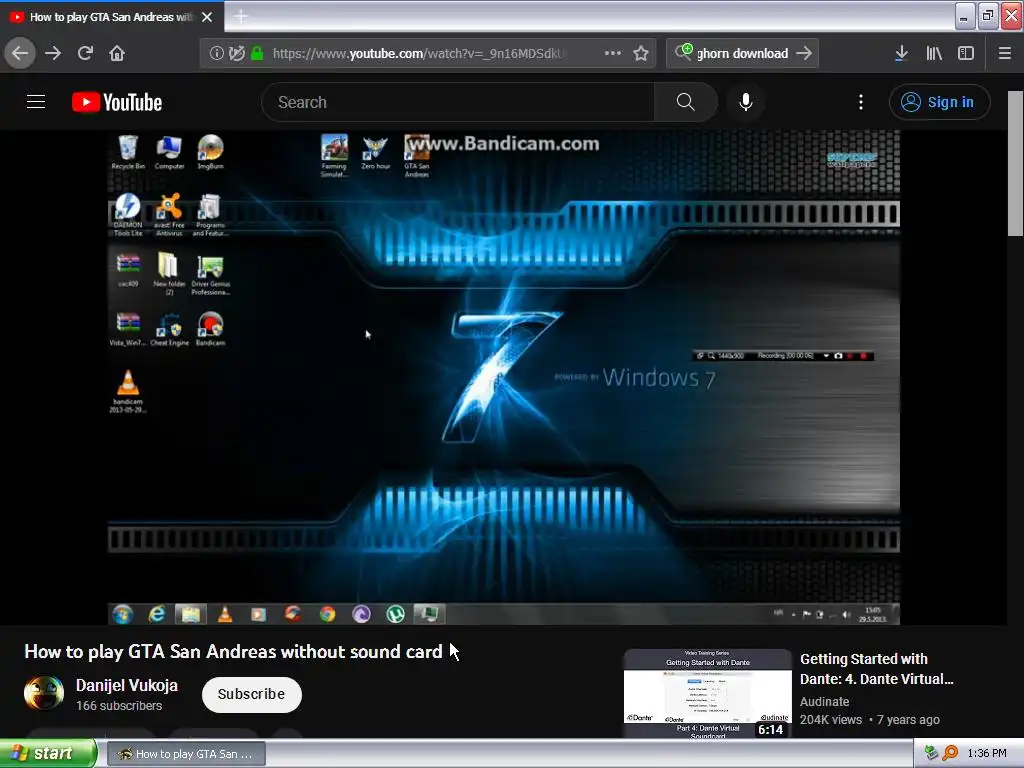Click the 204K views text
Screen dimensions: 1024x768
tap(831, 720)
